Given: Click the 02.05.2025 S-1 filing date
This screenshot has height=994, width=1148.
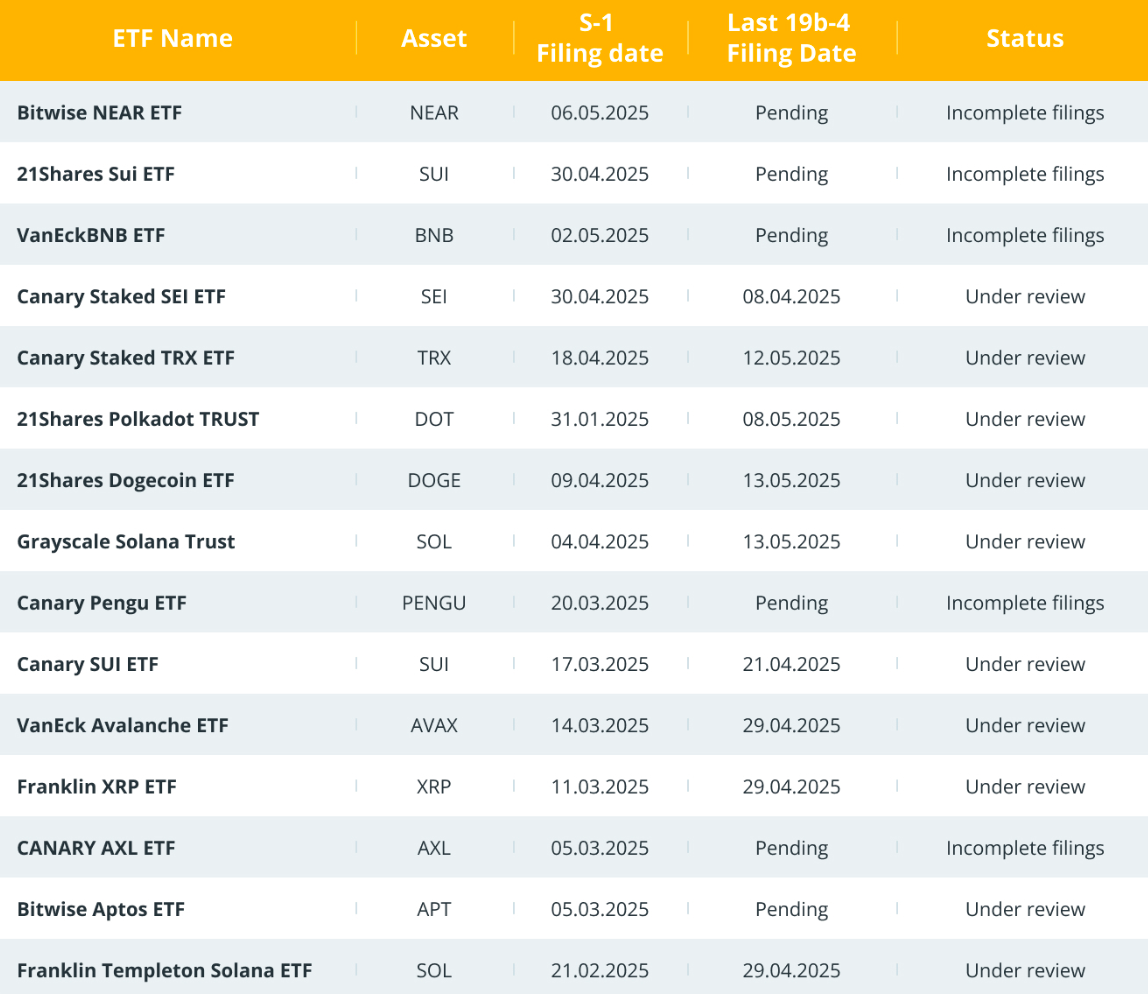Looking at the screenshot, I should pyautogui.click(x=600, y=235).
